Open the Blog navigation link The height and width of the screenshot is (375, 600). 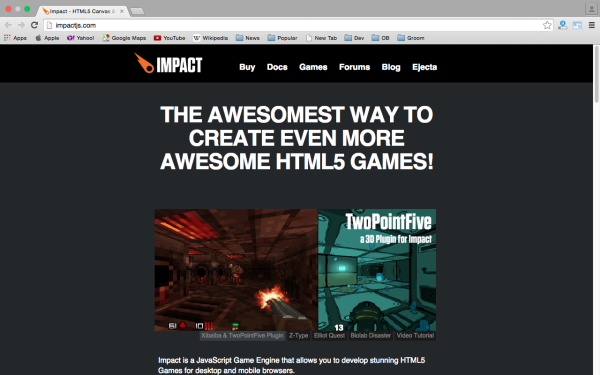391,67
